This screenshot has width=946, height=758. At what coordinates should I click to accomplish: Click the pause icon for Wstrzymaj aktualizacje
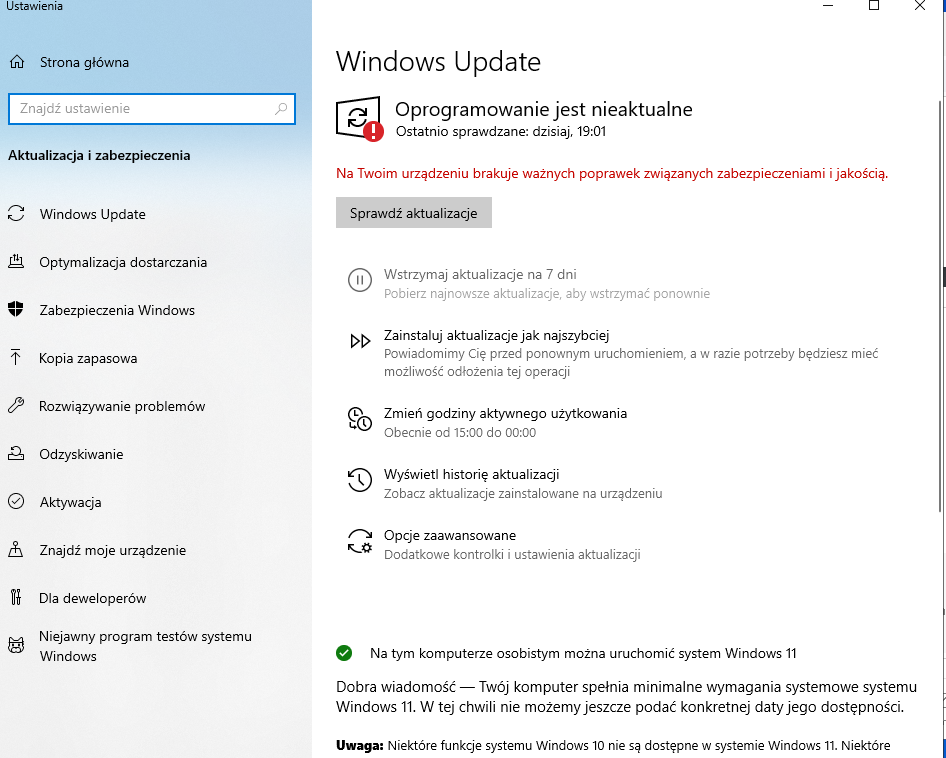360,280
